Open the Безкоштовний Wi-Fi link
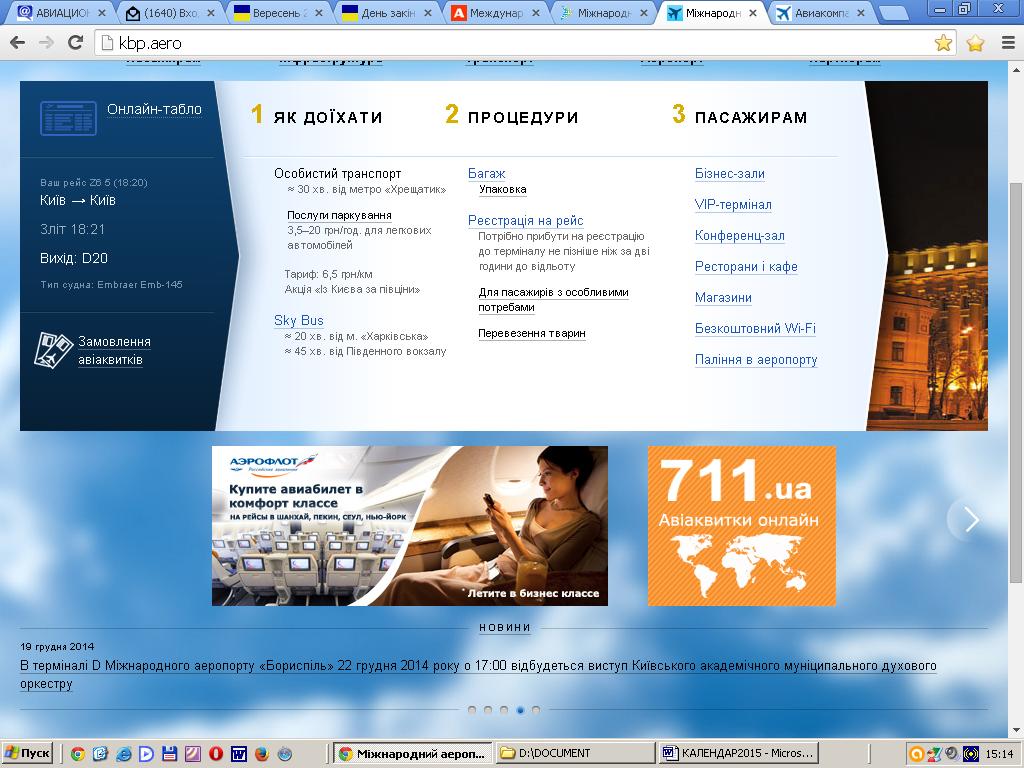1024x768 pixels. click(755, 329)
